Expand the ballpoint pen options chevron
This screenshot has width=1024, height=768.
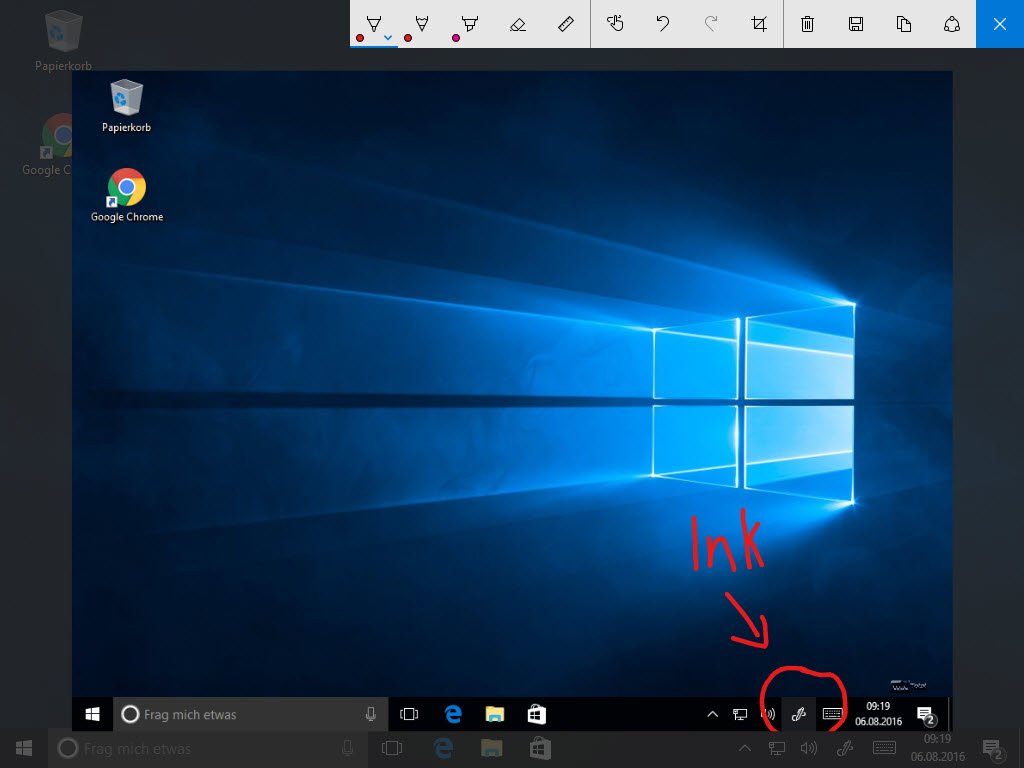pos(388,38)
